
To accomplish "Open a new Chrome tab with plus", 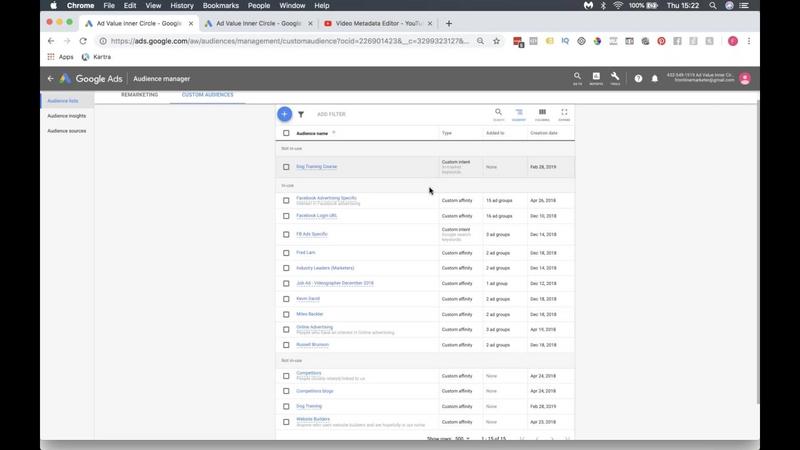I will 448,23.
